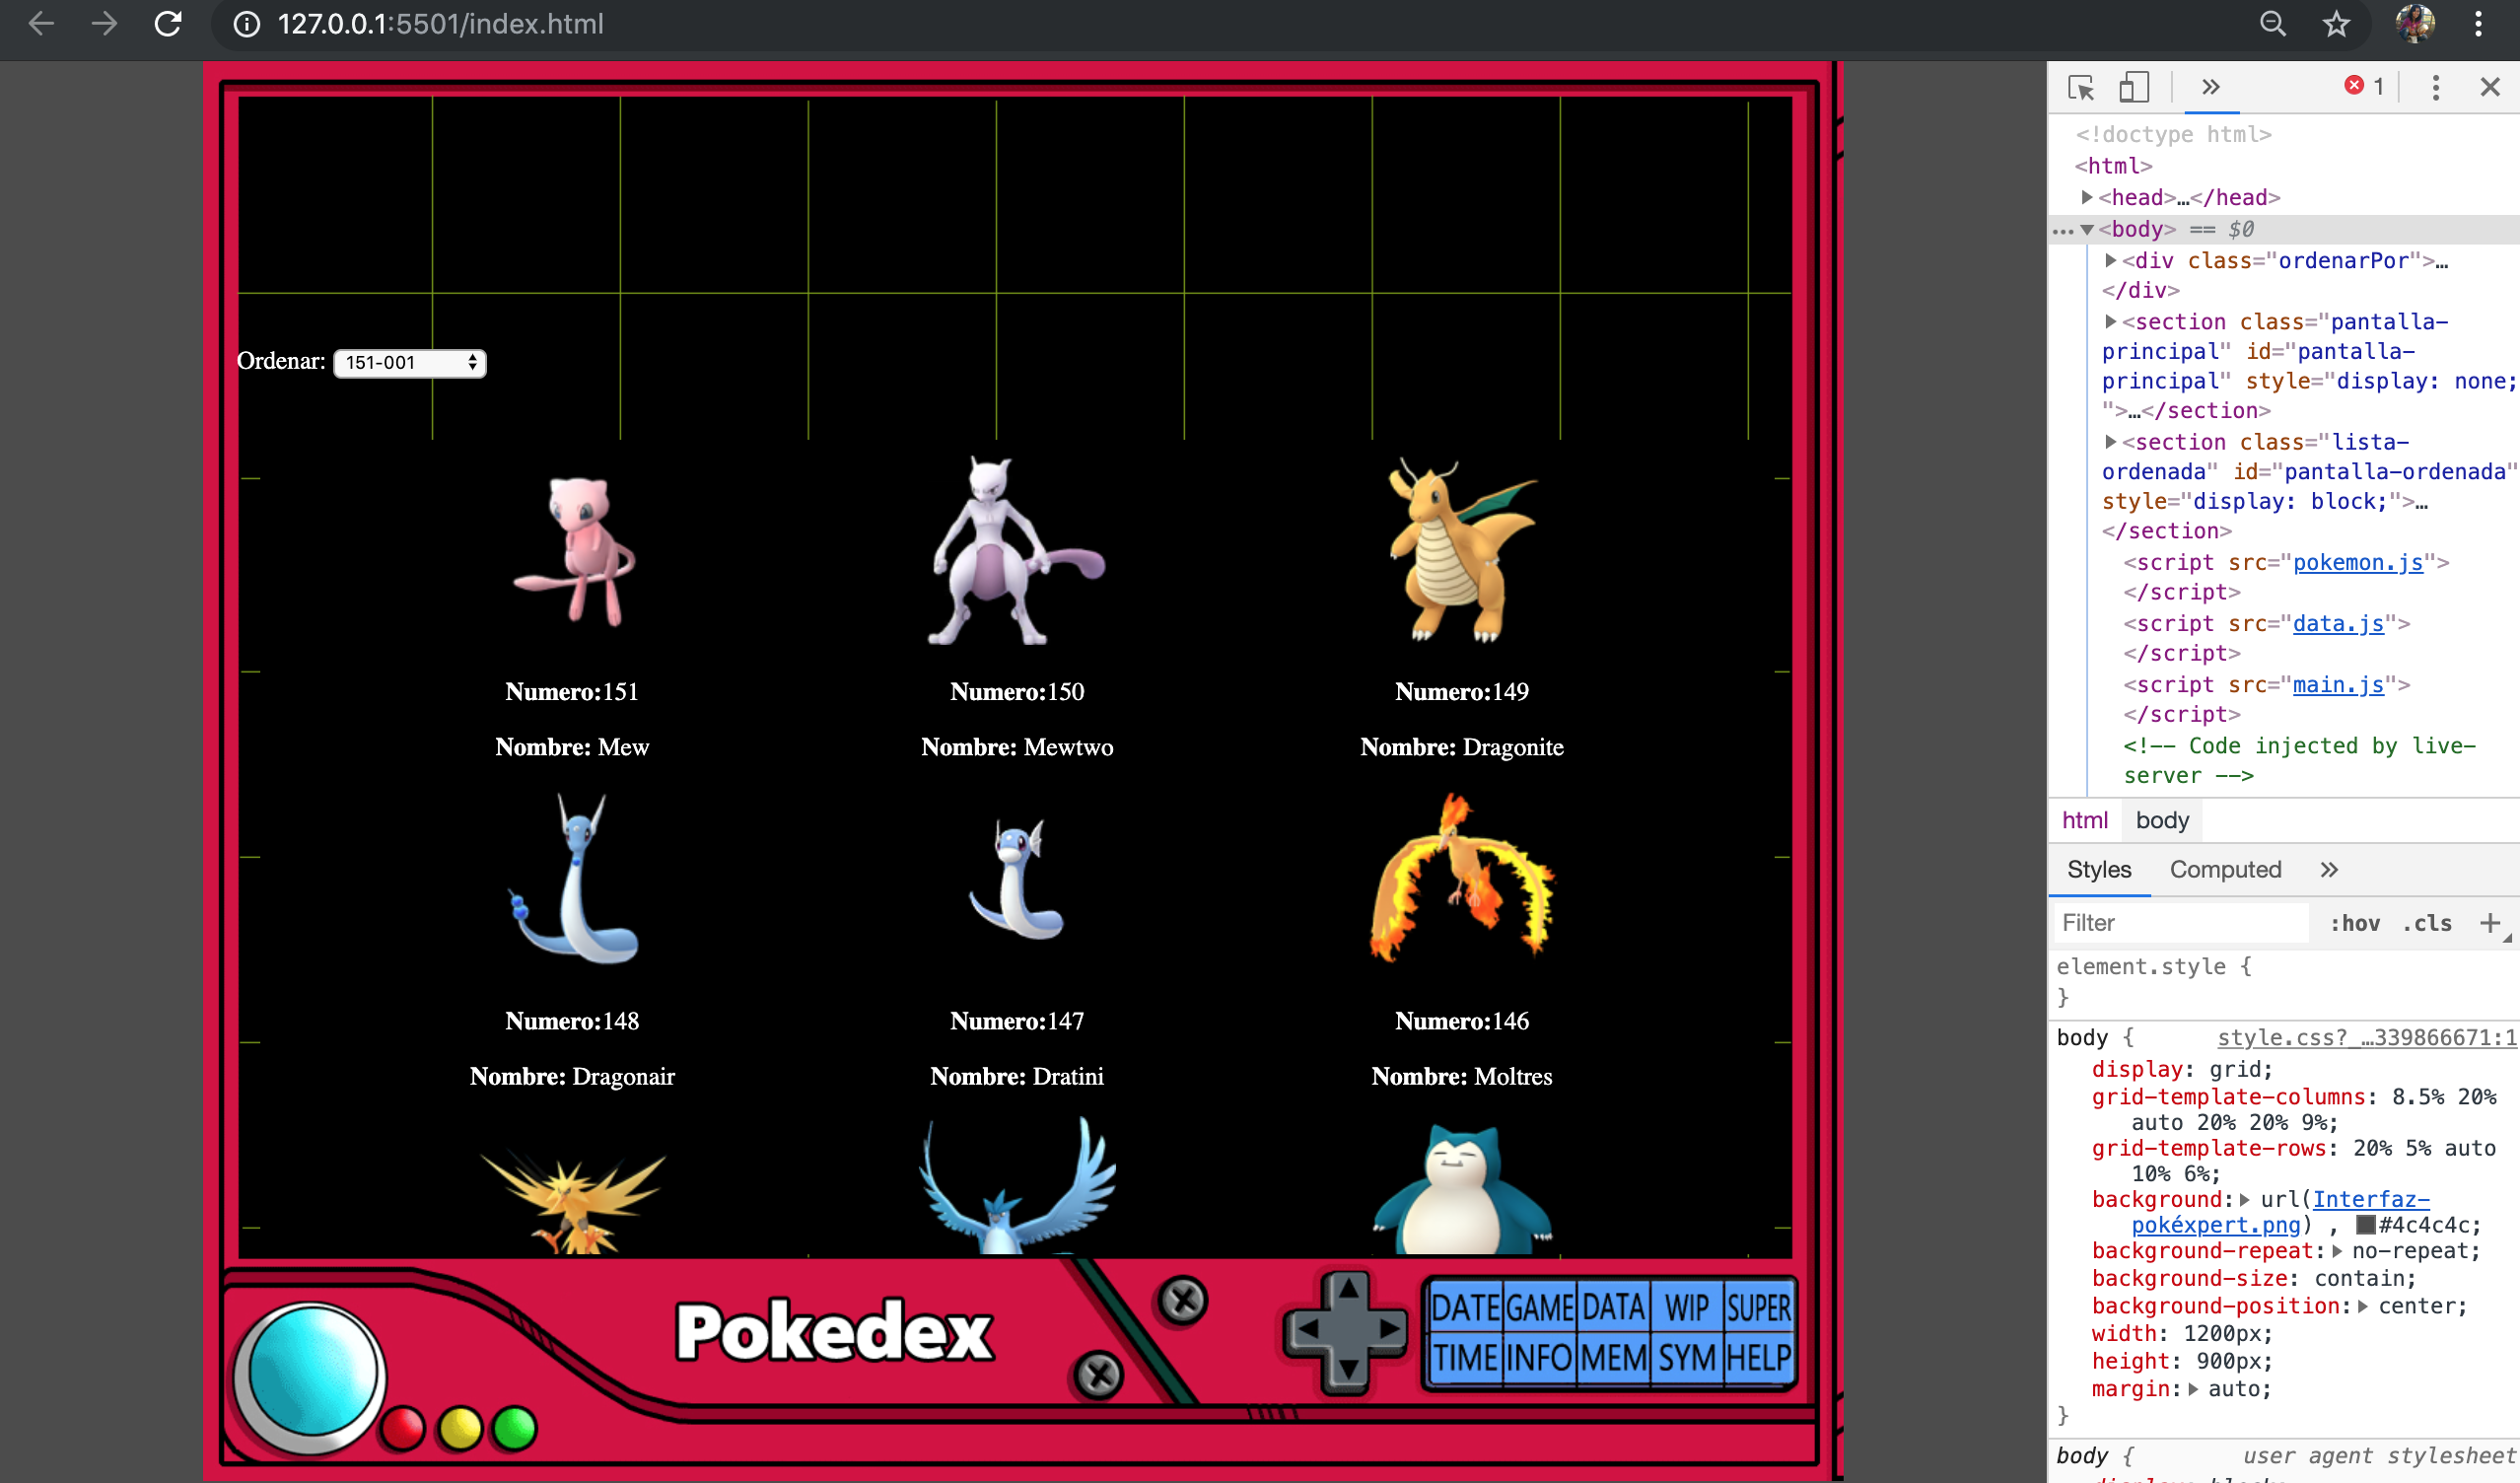Expand the head element node
The image size is (2520, 1483).
pyautogui.click(x=2087, y=197)
